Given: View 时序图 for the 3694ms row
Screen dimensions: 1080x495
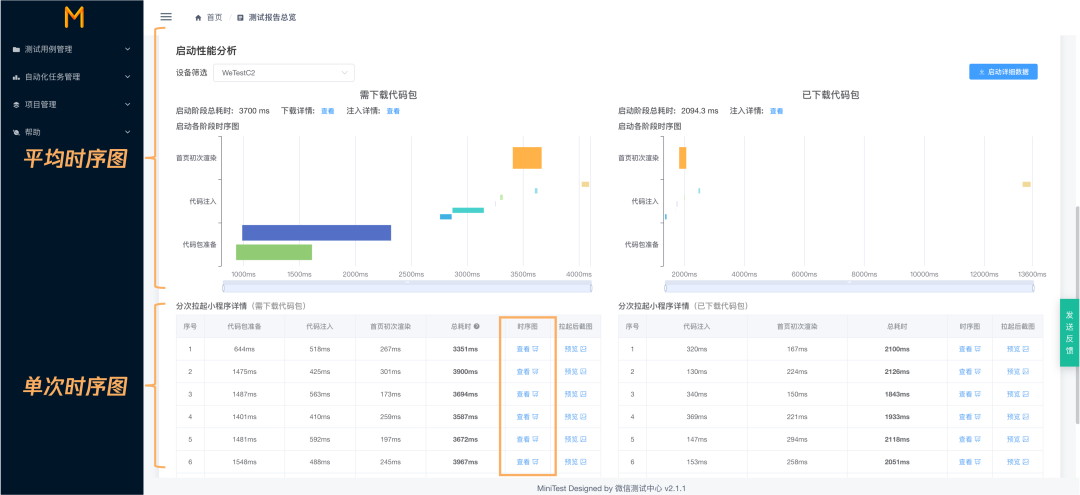Looking at the screenshot, I should 527,394.
